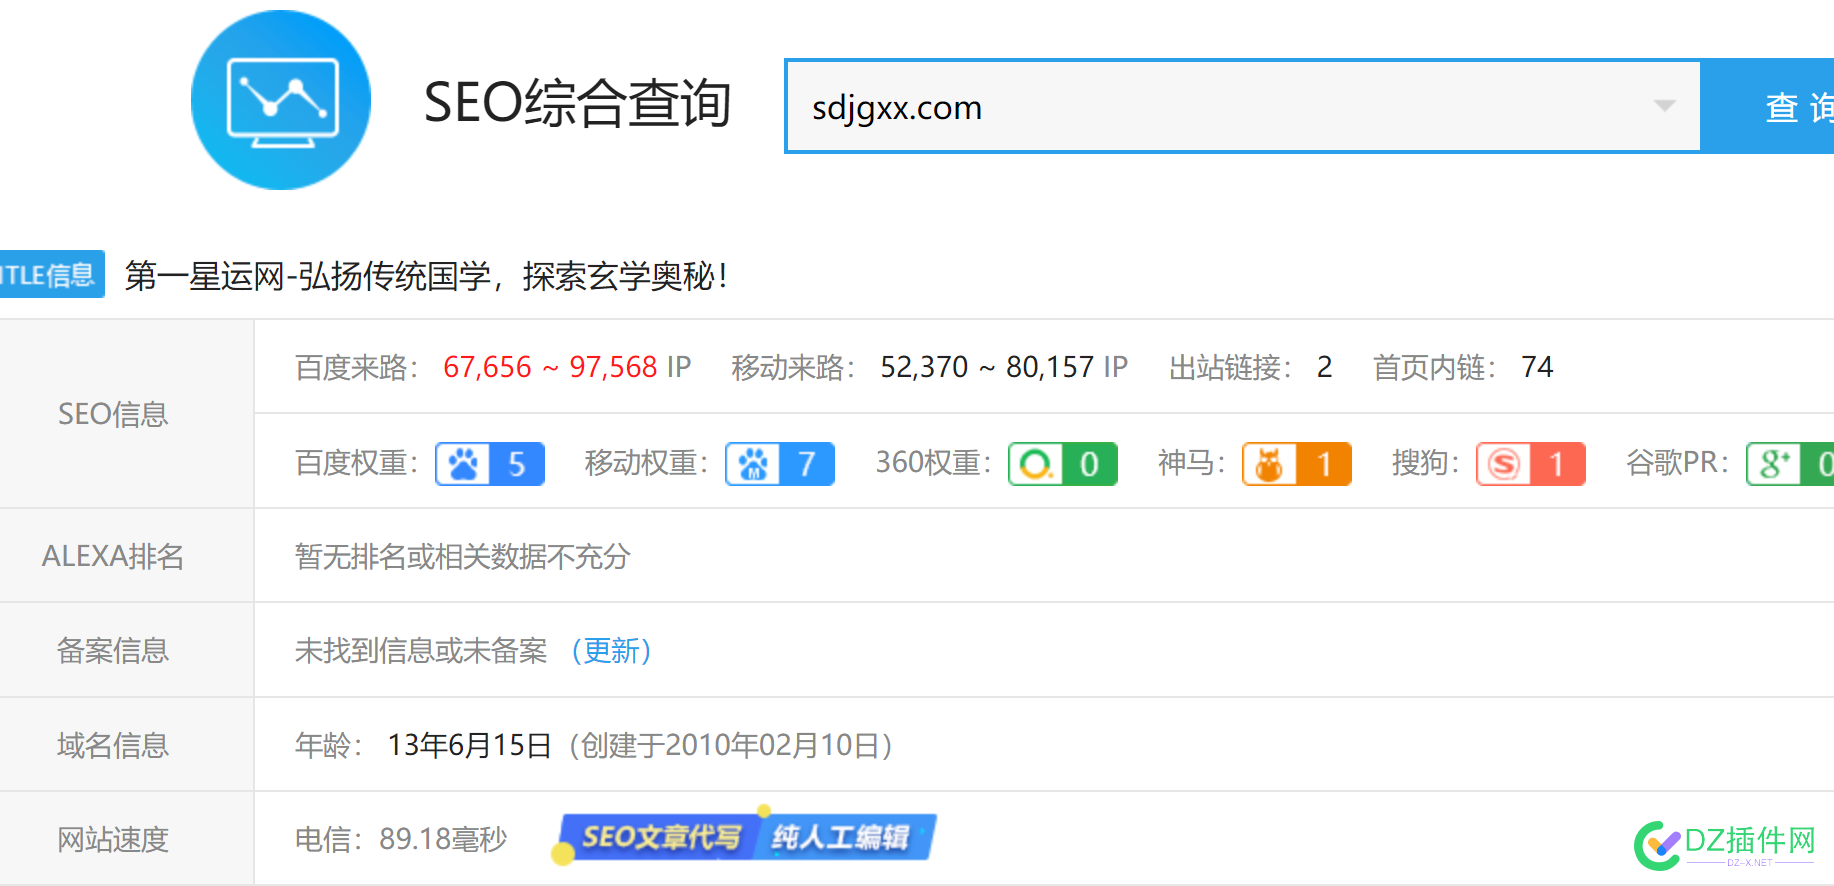Click the 电信: 89.18毫秒 speed value
The width and height of the screenshot is (1834, 886).
click(x=401, y=839)
